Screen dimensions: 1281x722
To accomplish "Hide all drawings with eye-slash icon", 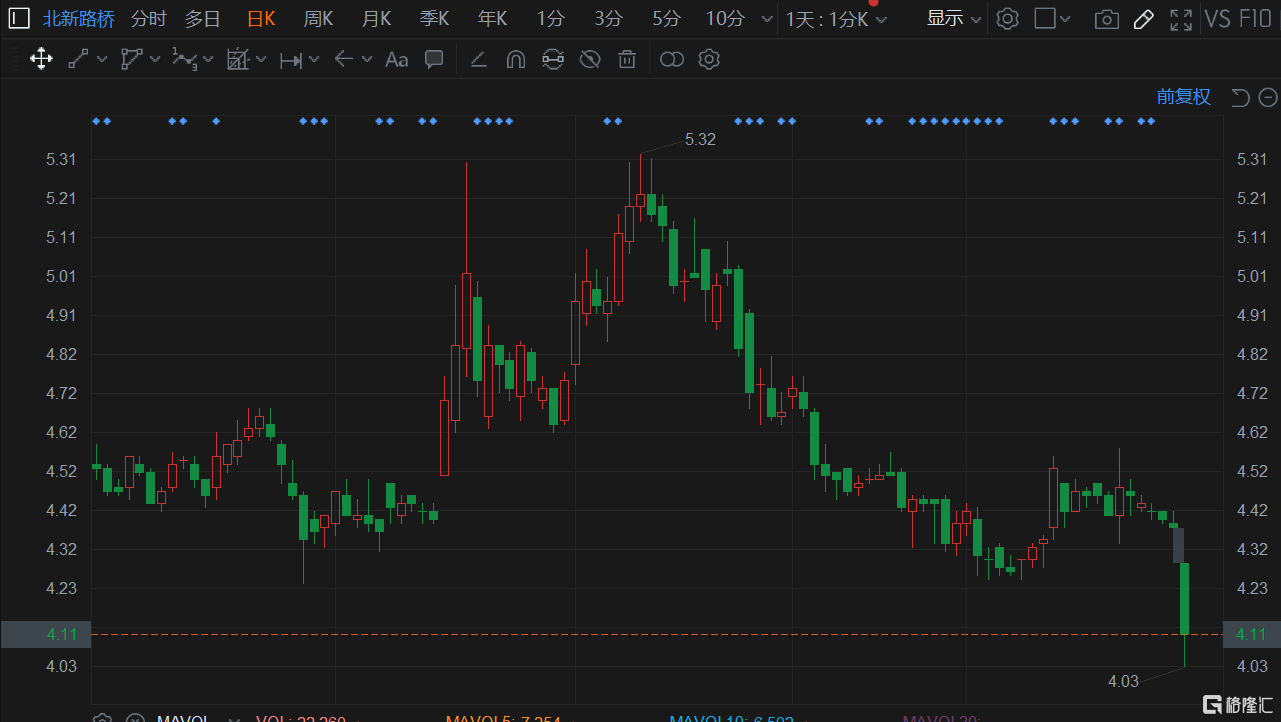I will pos(590,59).
